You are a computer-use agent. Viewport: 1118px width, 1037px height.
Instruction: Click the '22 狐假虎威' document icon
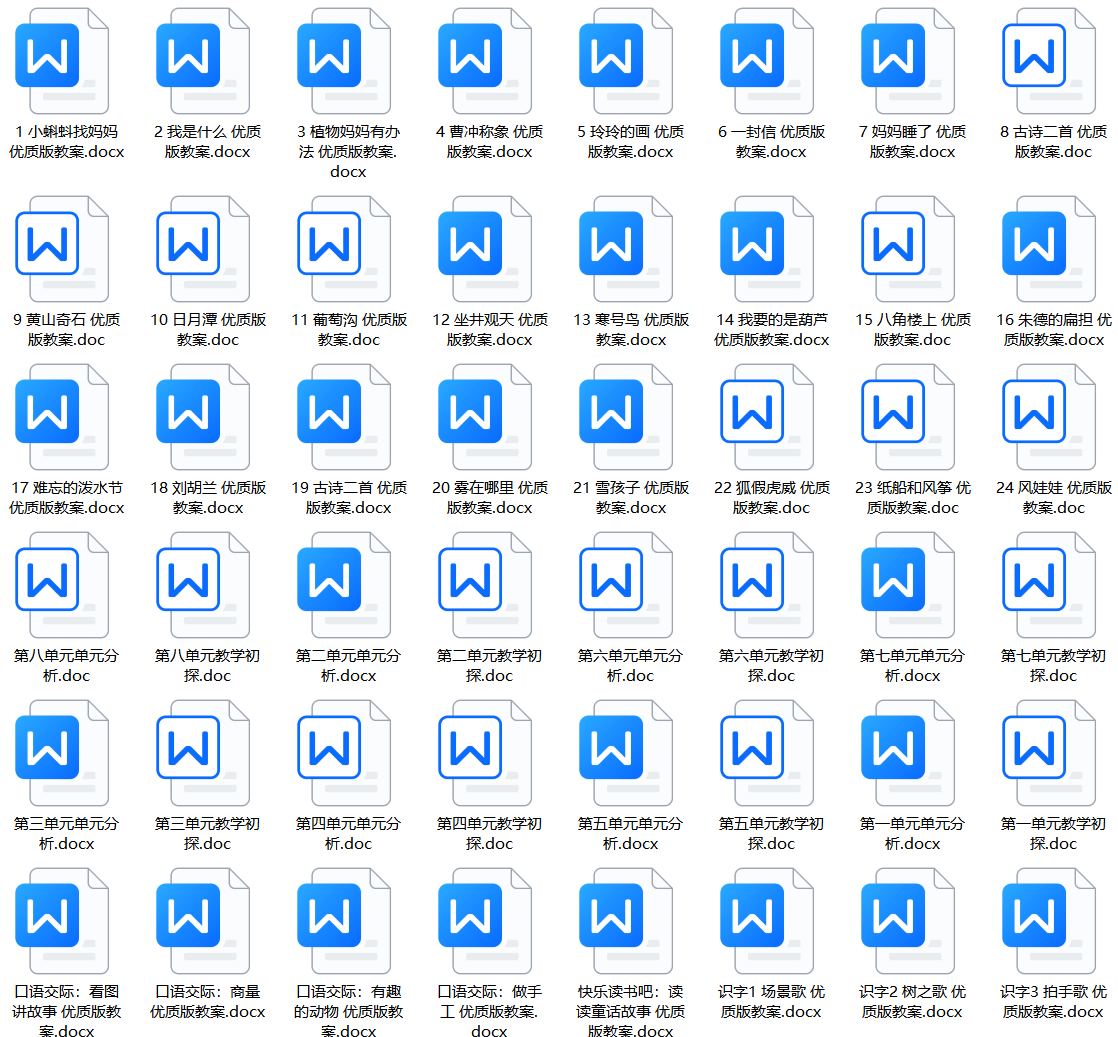coord(768,417)
